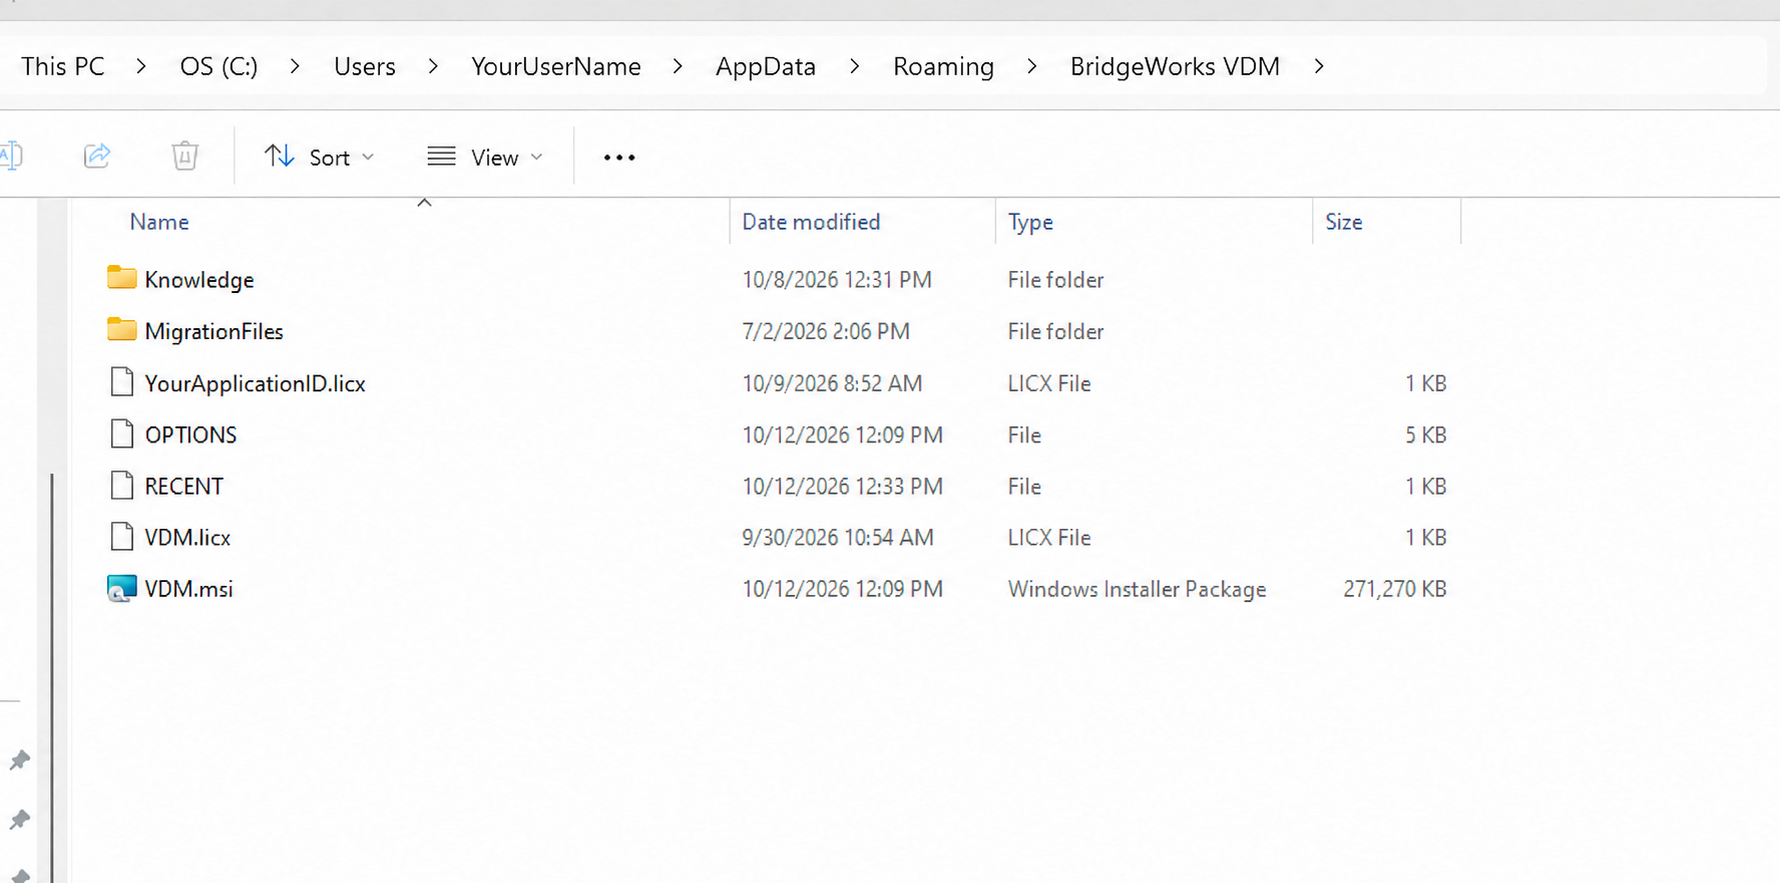Select the VDM.licx file name
The height and width of the screenshot is (883, 1780).
[188, 537]
